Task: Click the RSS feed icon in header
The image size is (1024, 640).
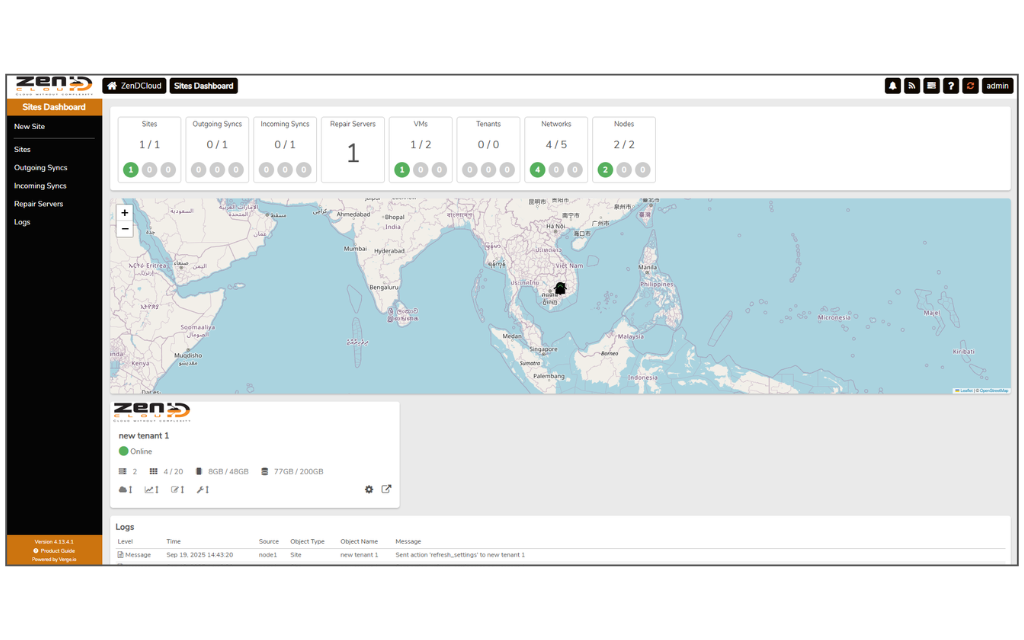Action: pos(912,86)
